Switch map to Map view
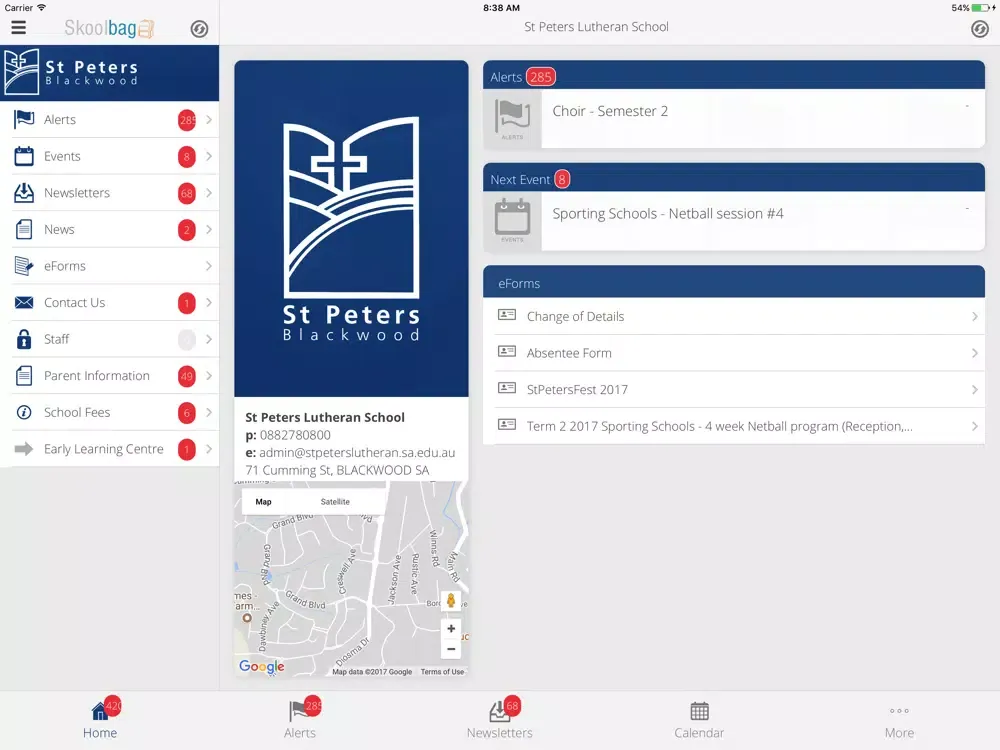 (x=263, y=502)
